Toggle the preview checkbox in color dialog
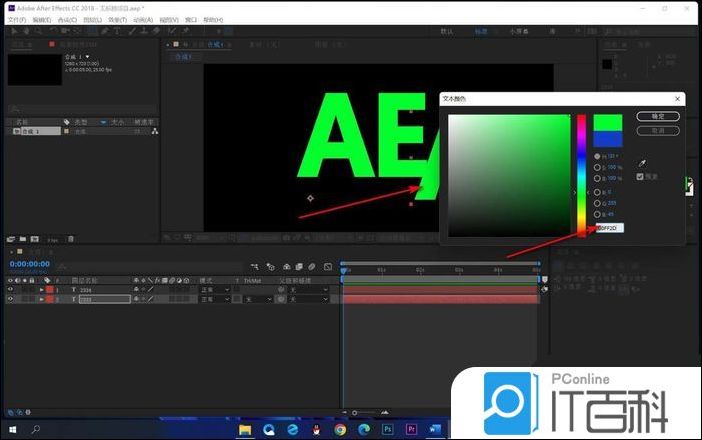The width and height of the screenshot is (702, 440). (x=640, y=177)
